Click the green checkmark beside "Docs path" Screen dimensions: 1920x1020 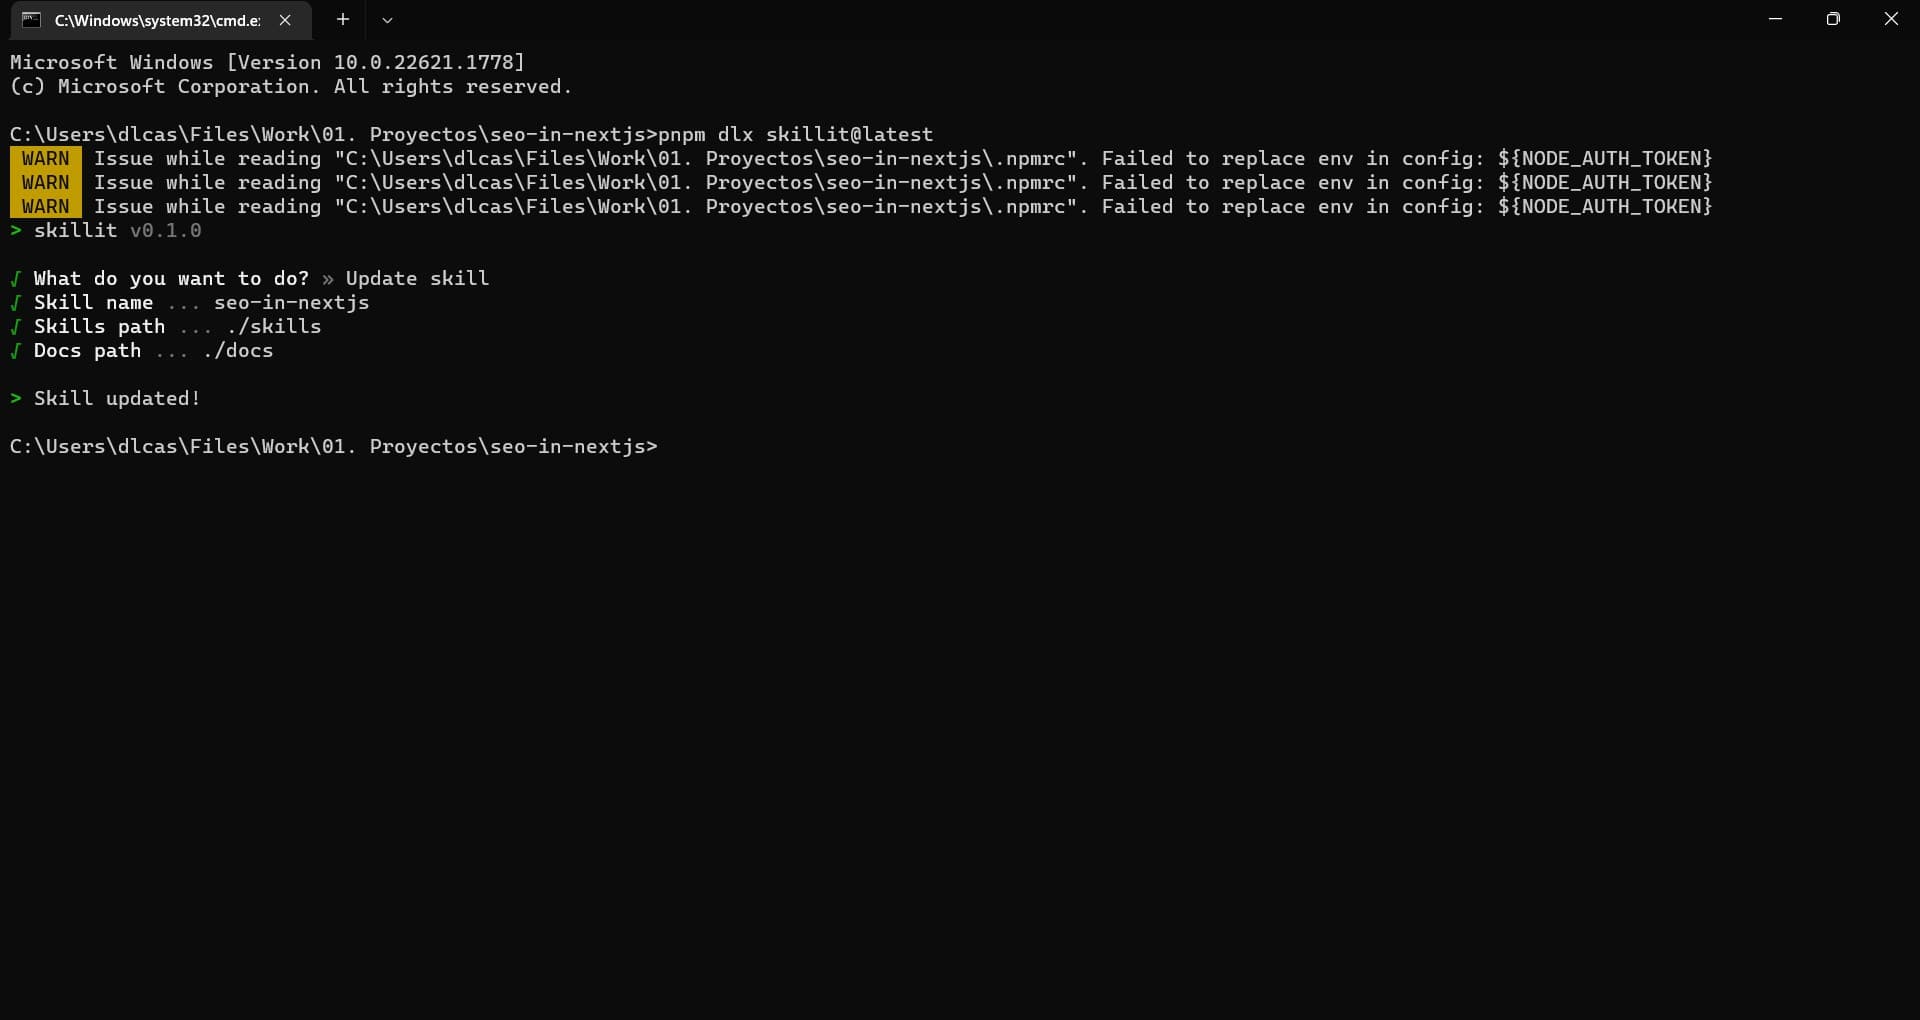15,350
